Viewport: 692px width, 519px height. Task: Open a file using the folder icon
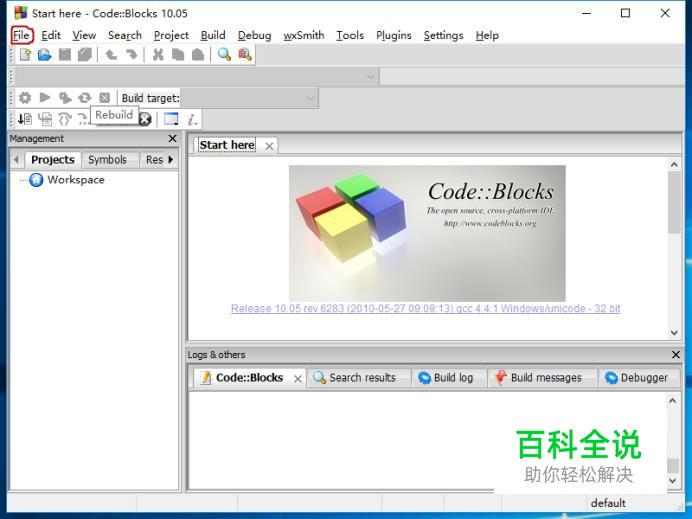point(45,55)
